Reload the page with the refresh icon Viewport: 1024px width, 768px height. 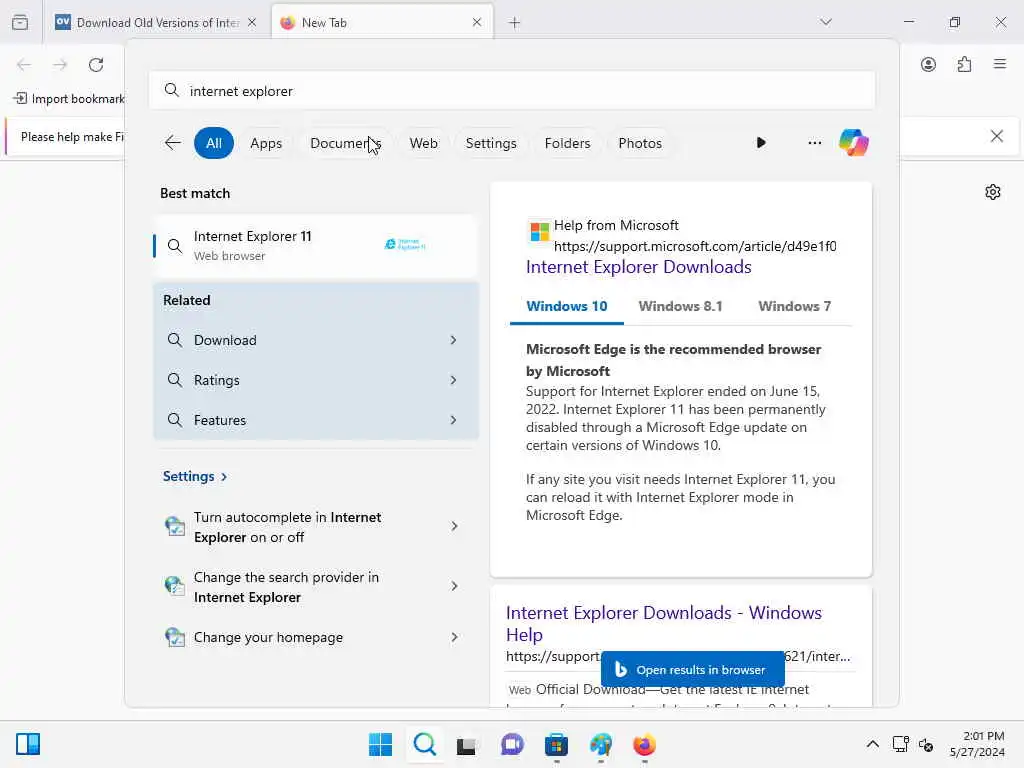[96, 65]
